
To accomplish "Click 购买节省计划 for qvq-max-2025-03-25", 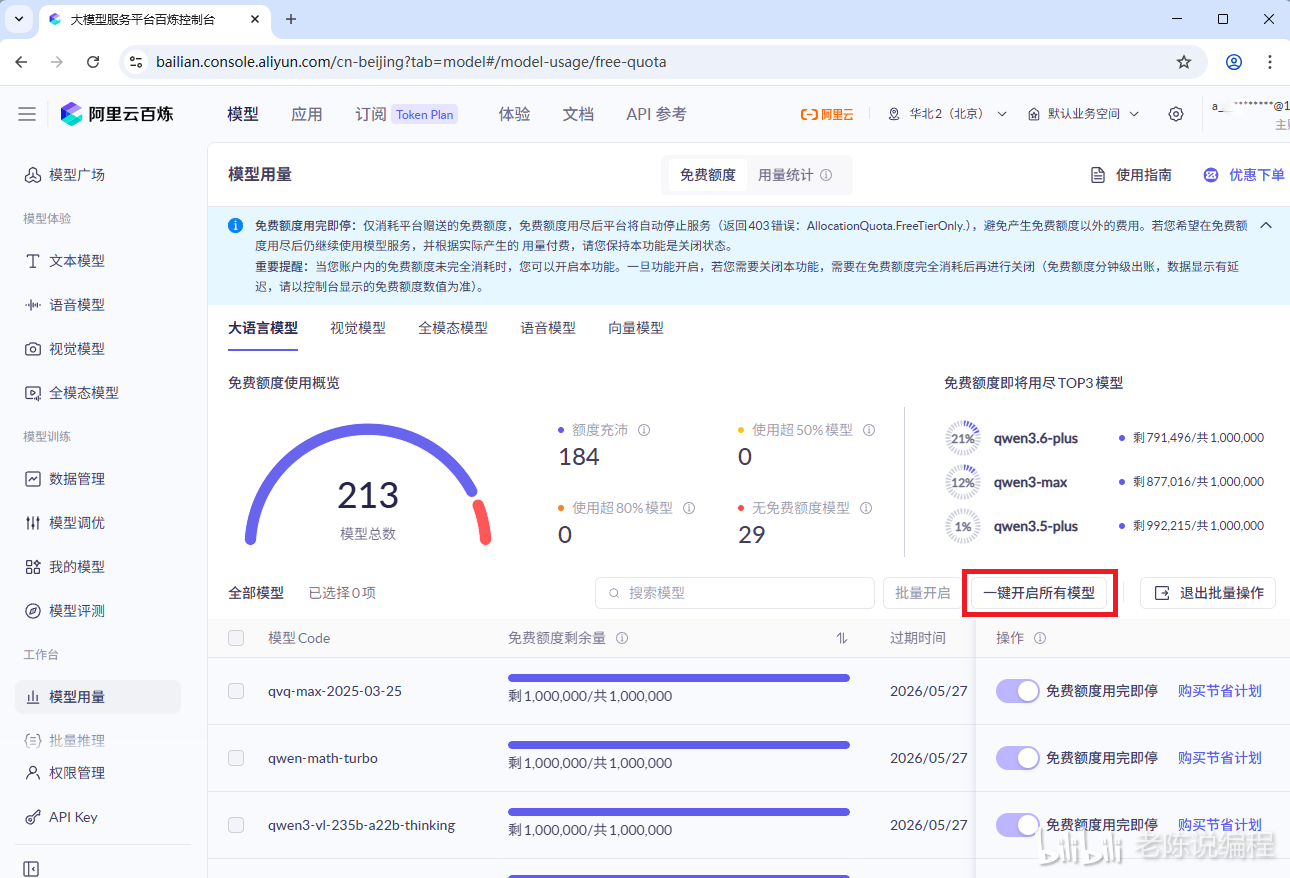I will point(1220,691).
